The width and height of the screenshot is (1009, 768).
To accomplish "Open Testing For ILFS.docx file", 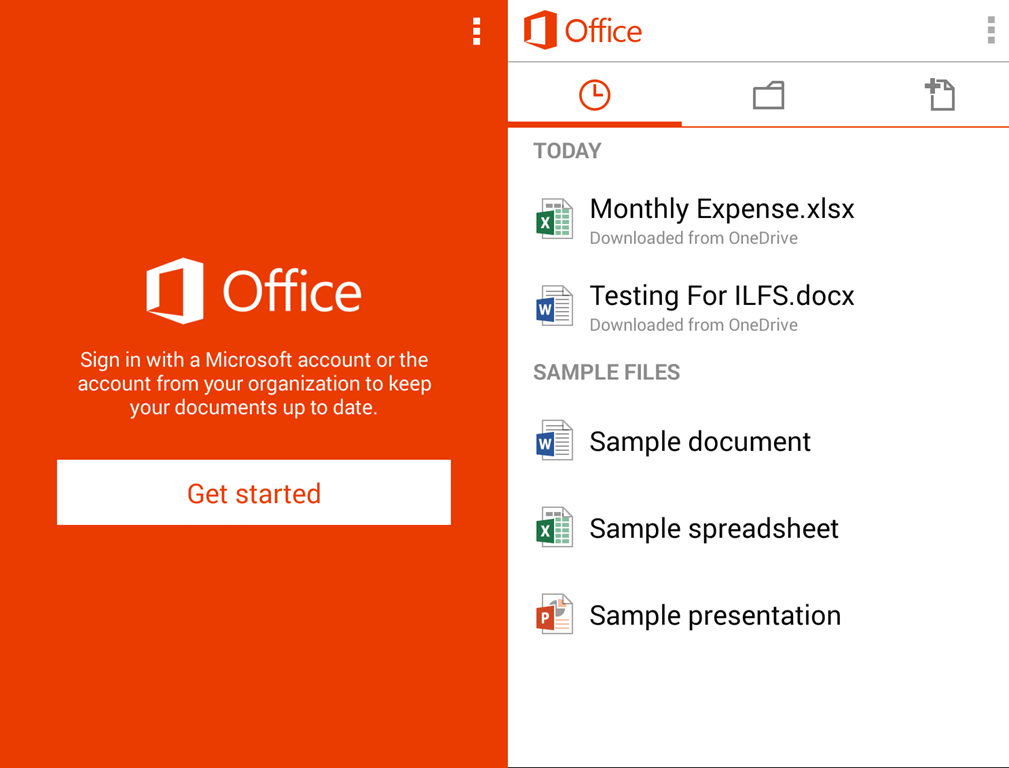I will [x=722, y=296].
